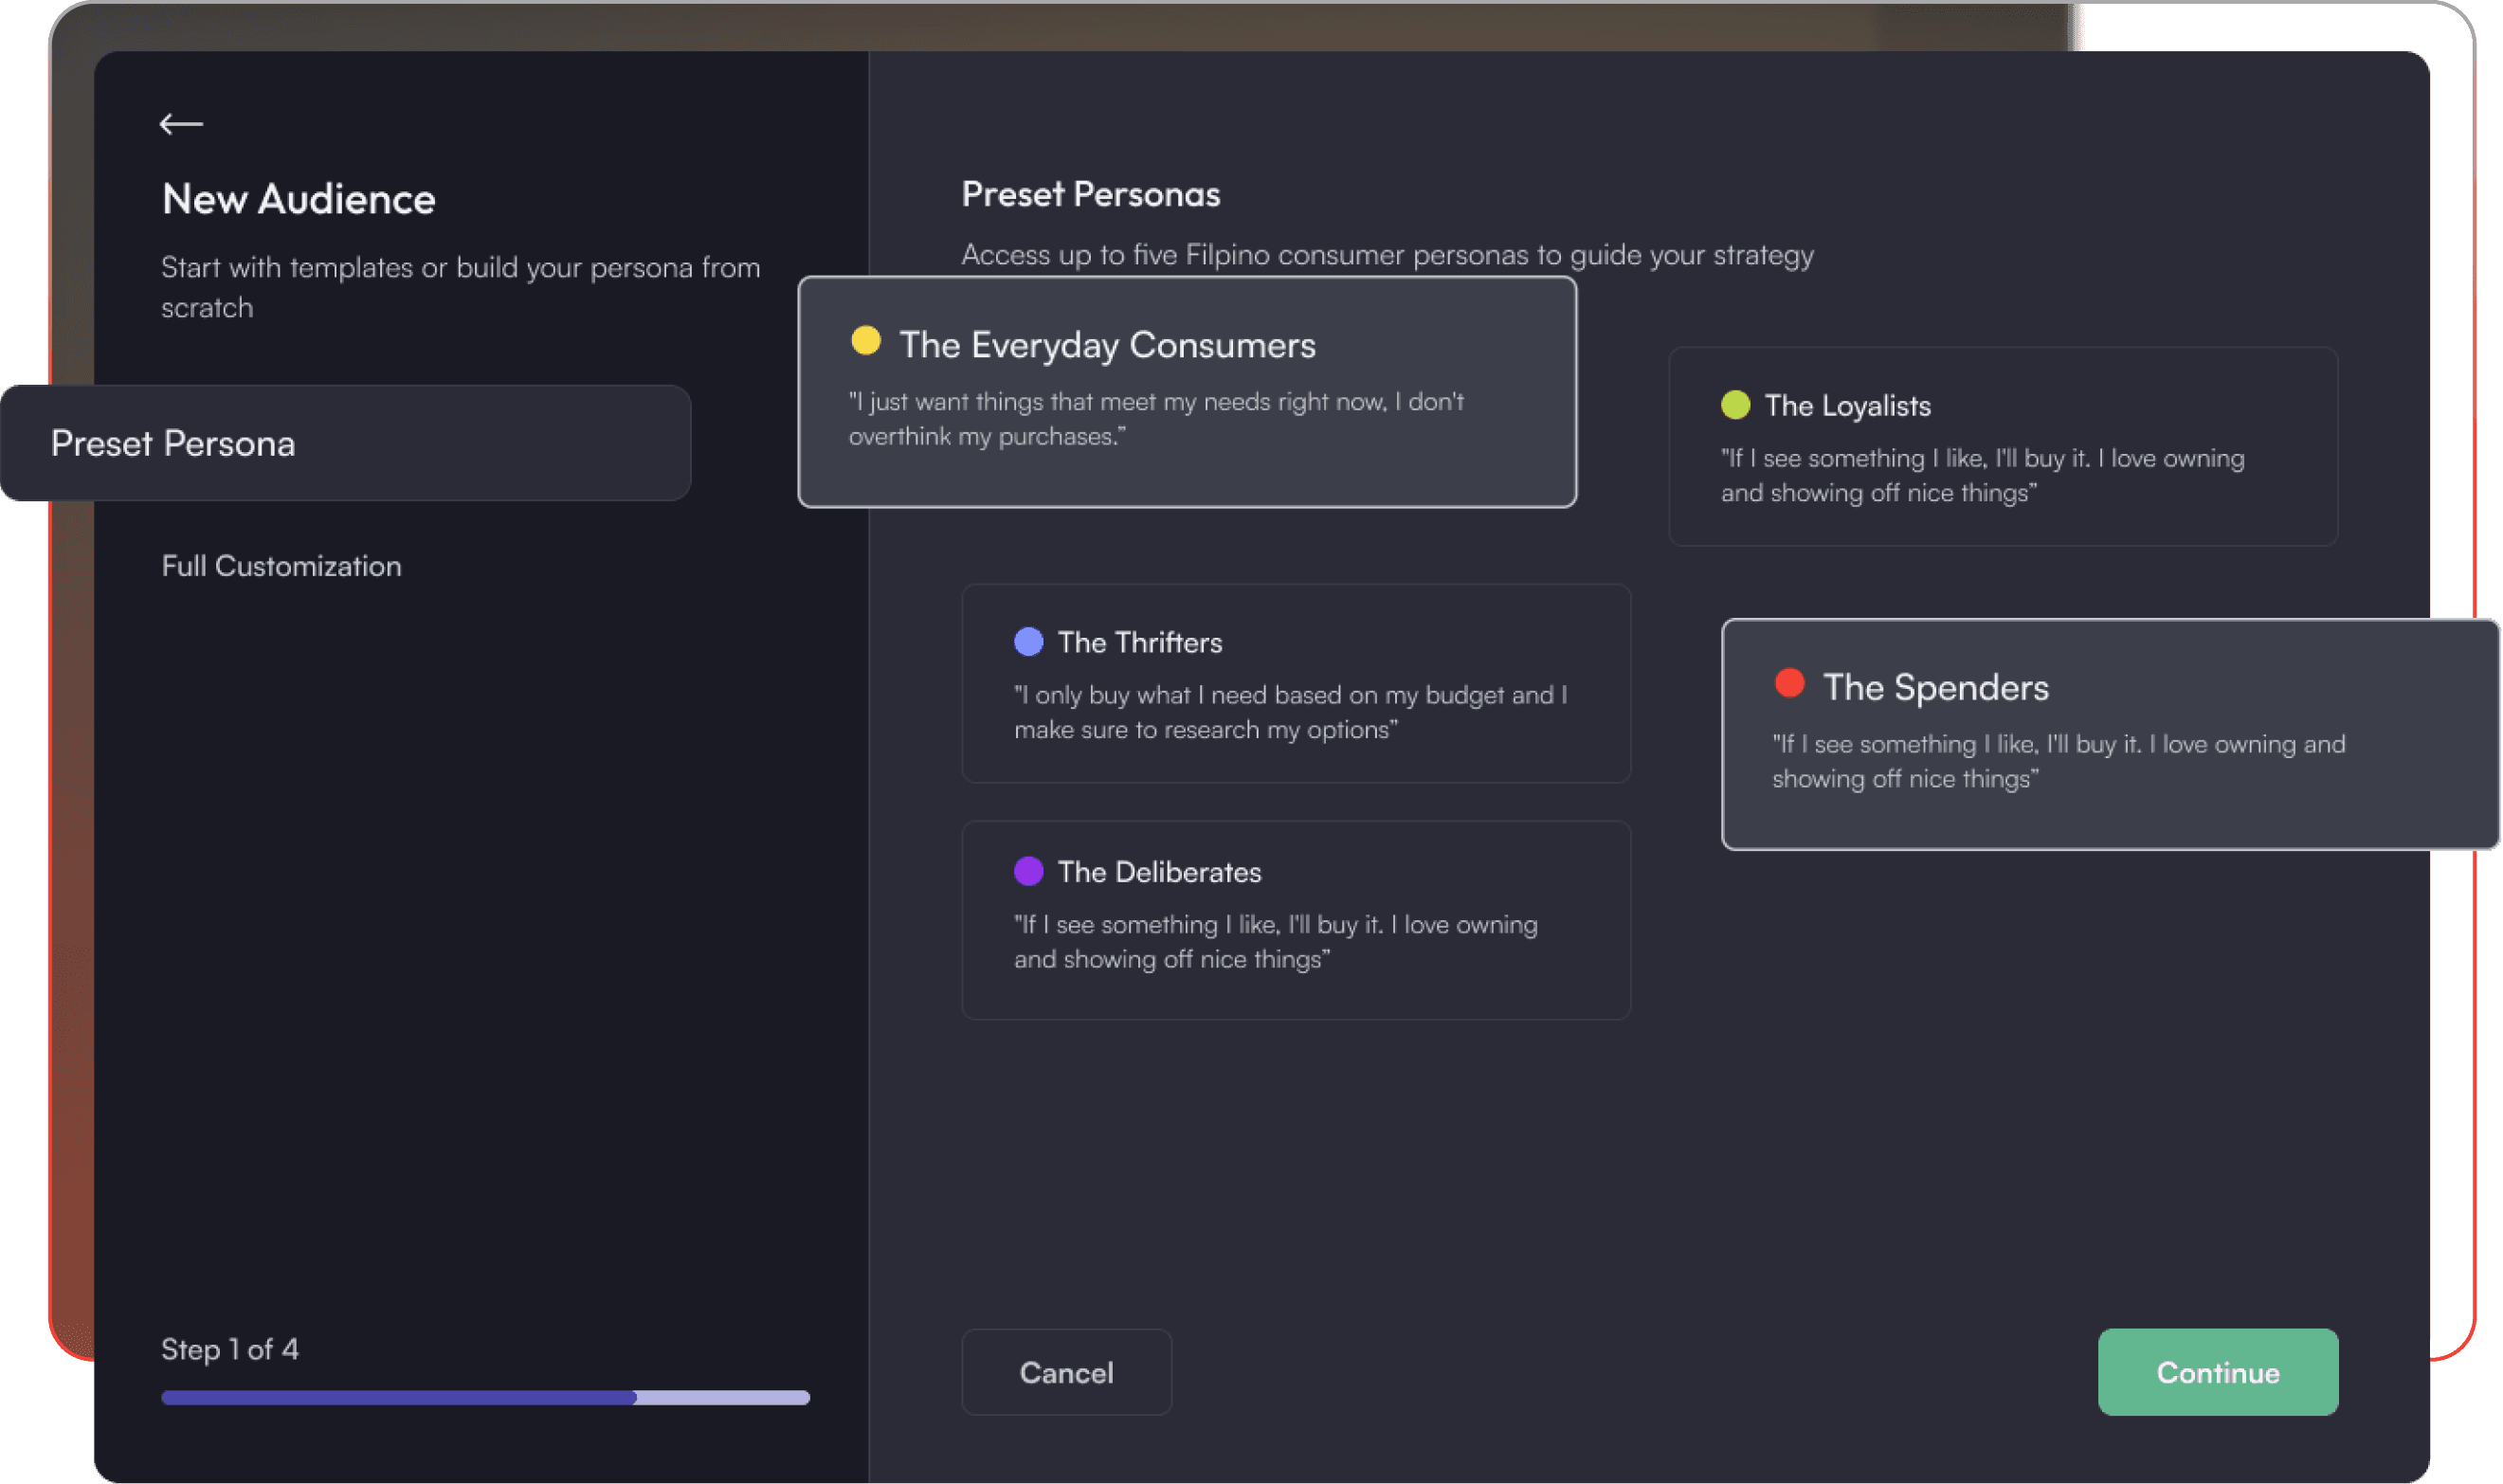Click The Thrifters title text
Screen dimensions: 2503x1484
tap(1139, 643)
